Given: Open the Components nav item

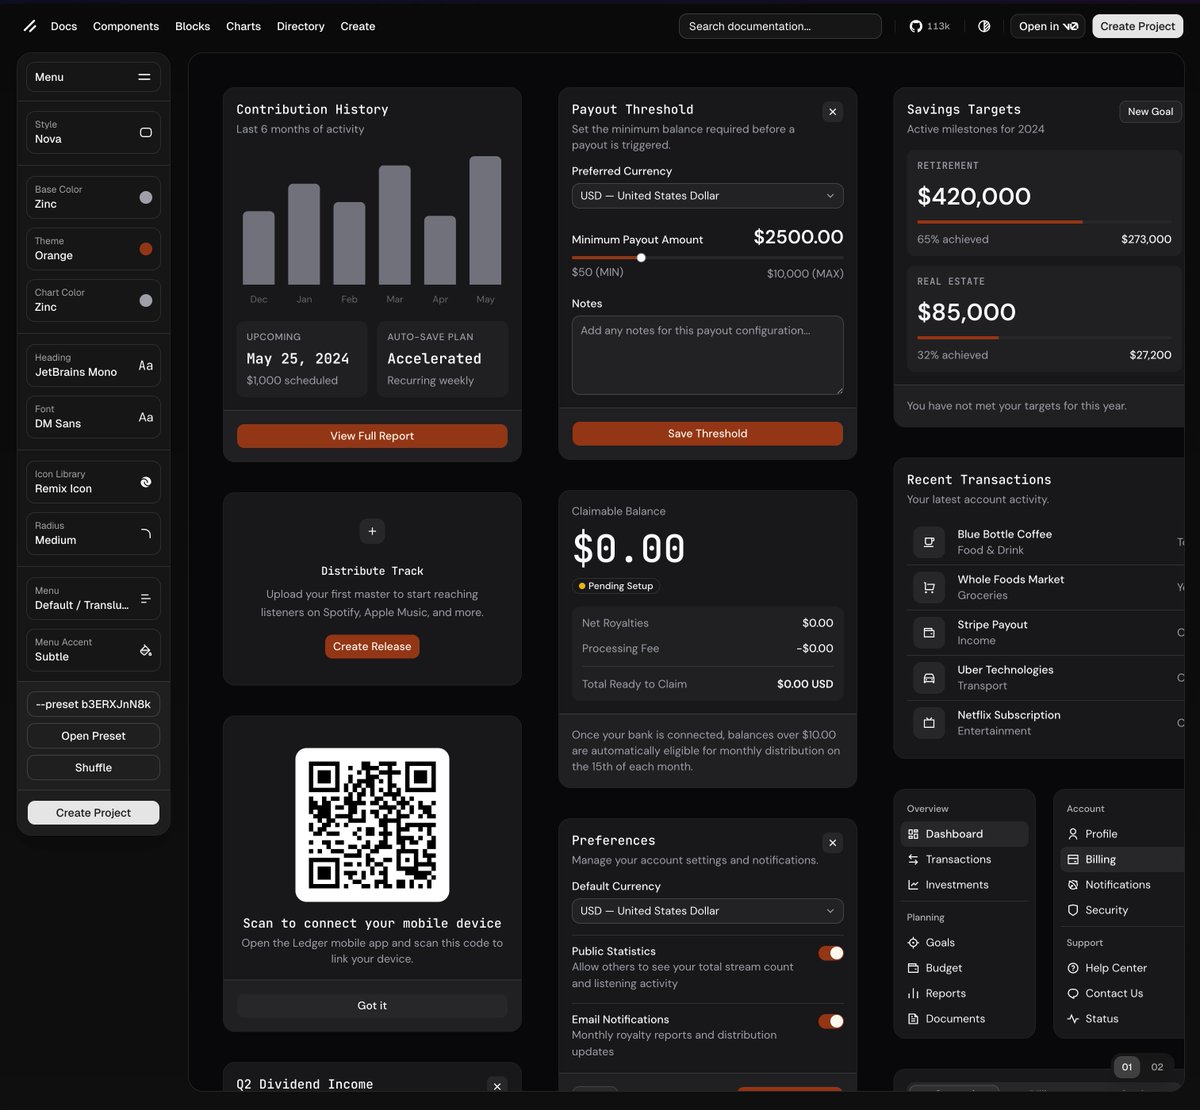Looking at the screenshot, I should [126, 26].
